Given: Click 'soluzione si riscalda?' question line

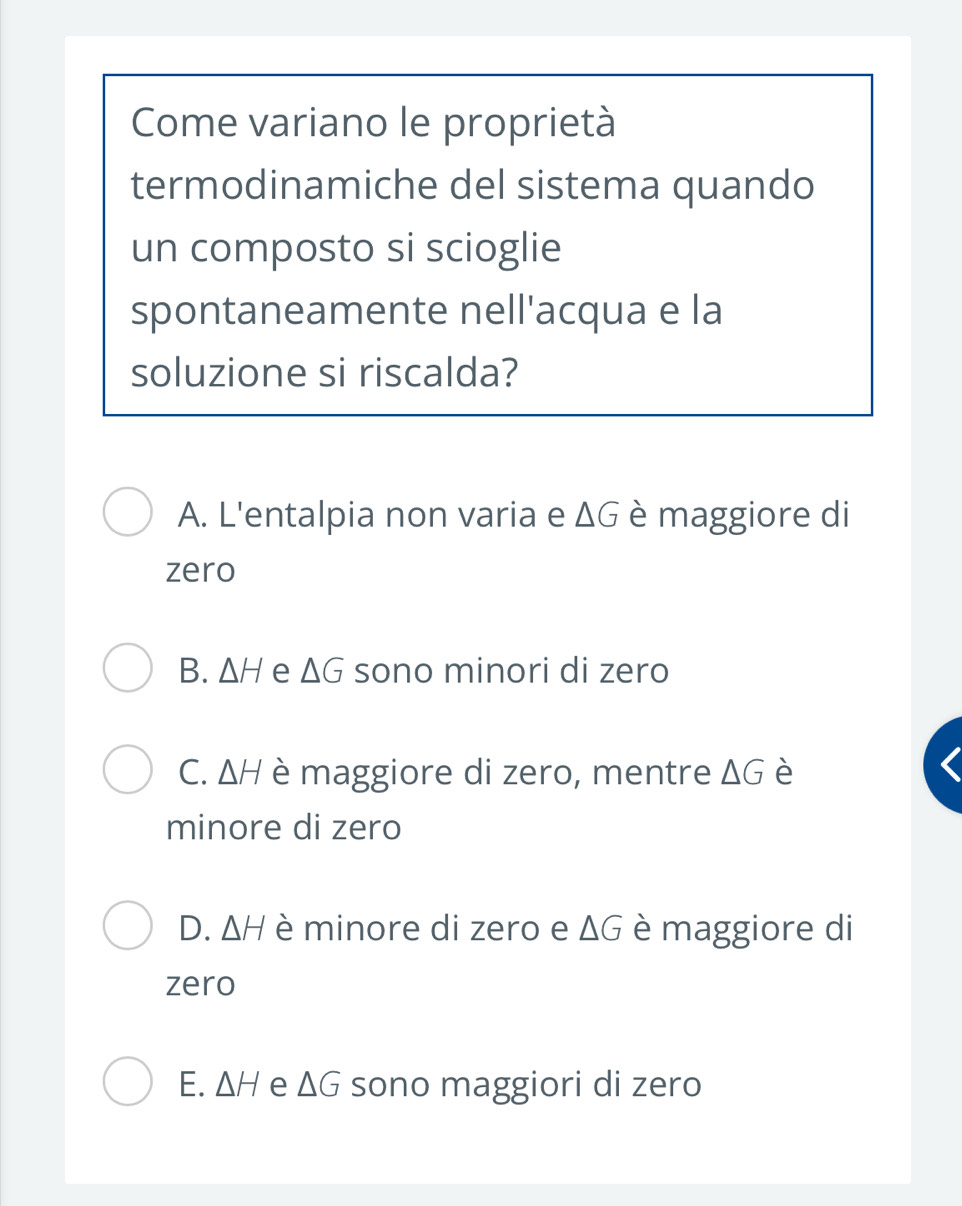Looking at the screenshot, I should 325,373.
